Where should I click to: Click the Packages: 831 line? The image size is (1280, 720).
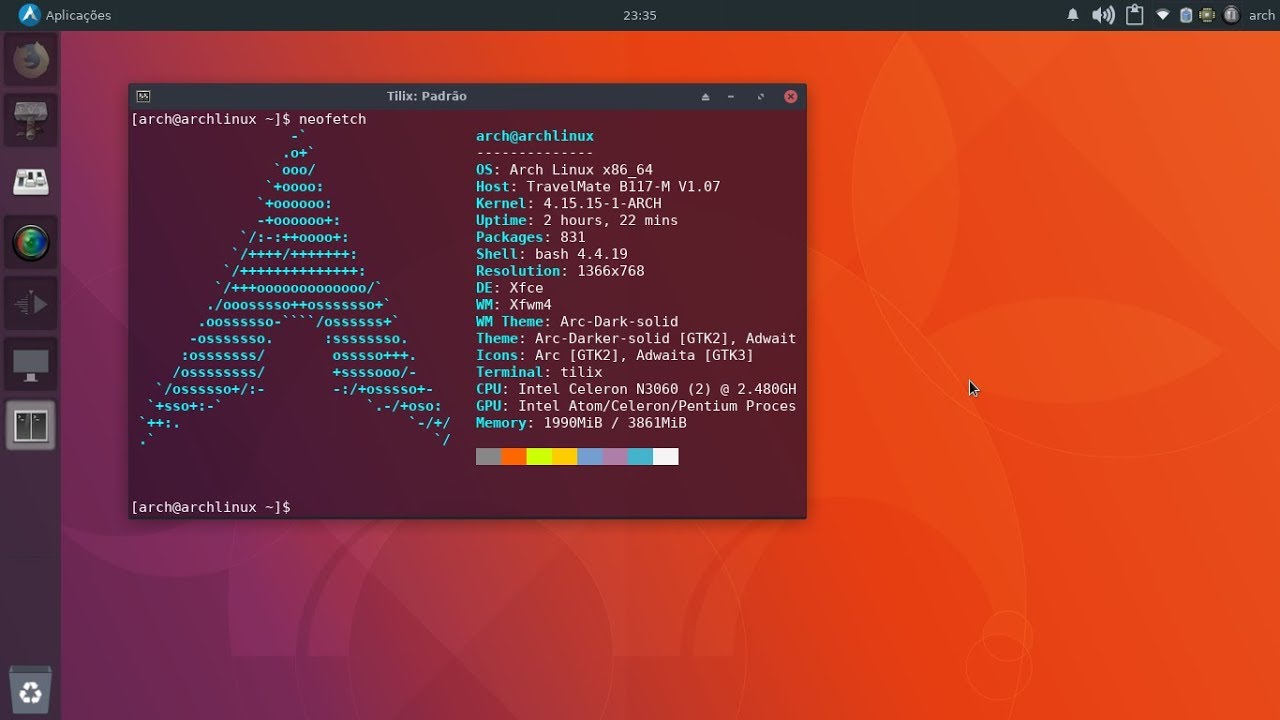531,238
